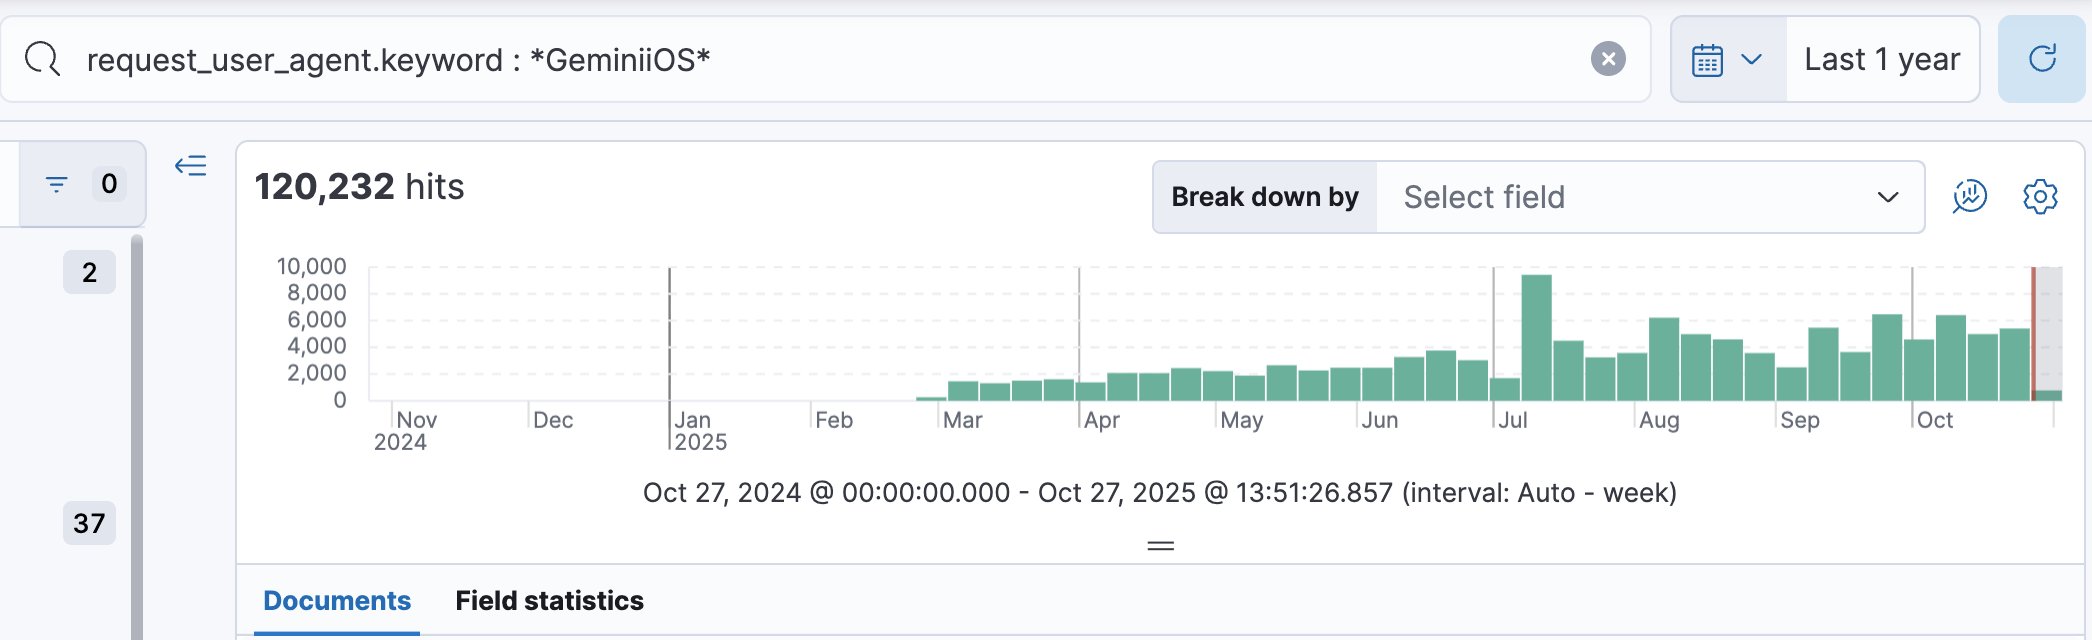2092x640 pixels.
Task: Expand the chevron next to the calendar icon
Action: 1751,60
